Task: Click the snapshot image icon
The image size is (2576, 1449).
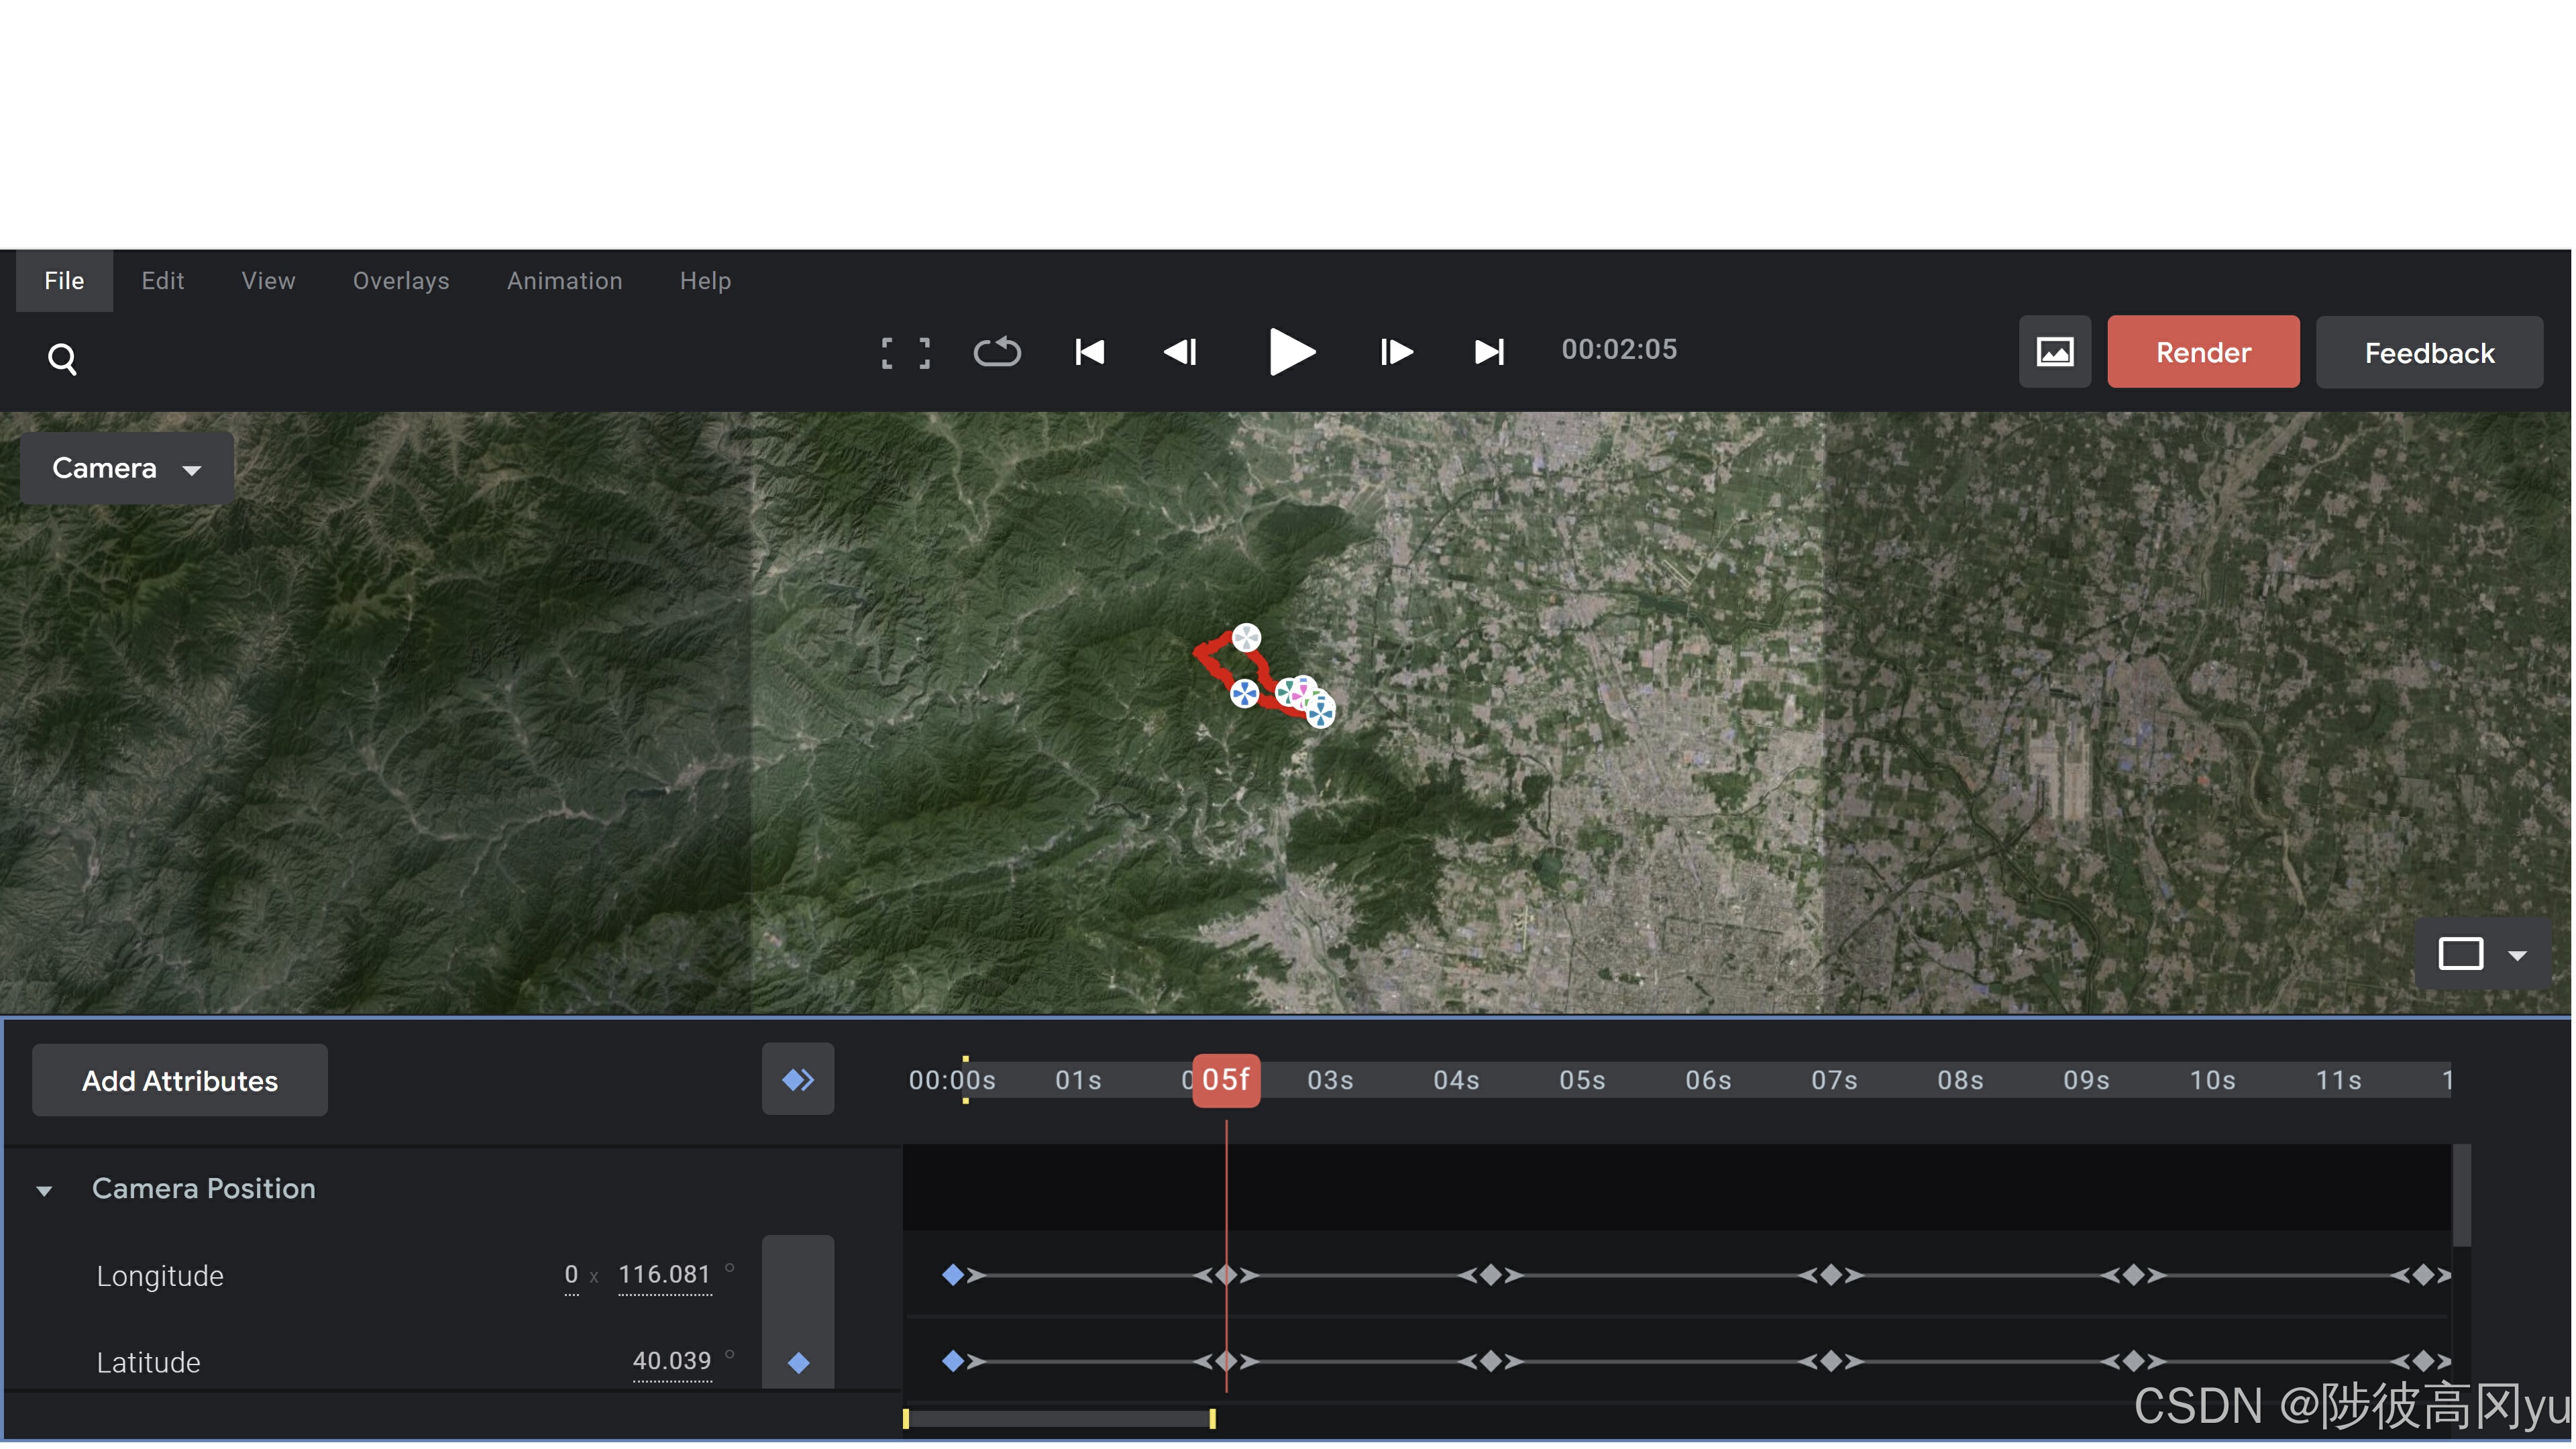Action: point(2054,352)
